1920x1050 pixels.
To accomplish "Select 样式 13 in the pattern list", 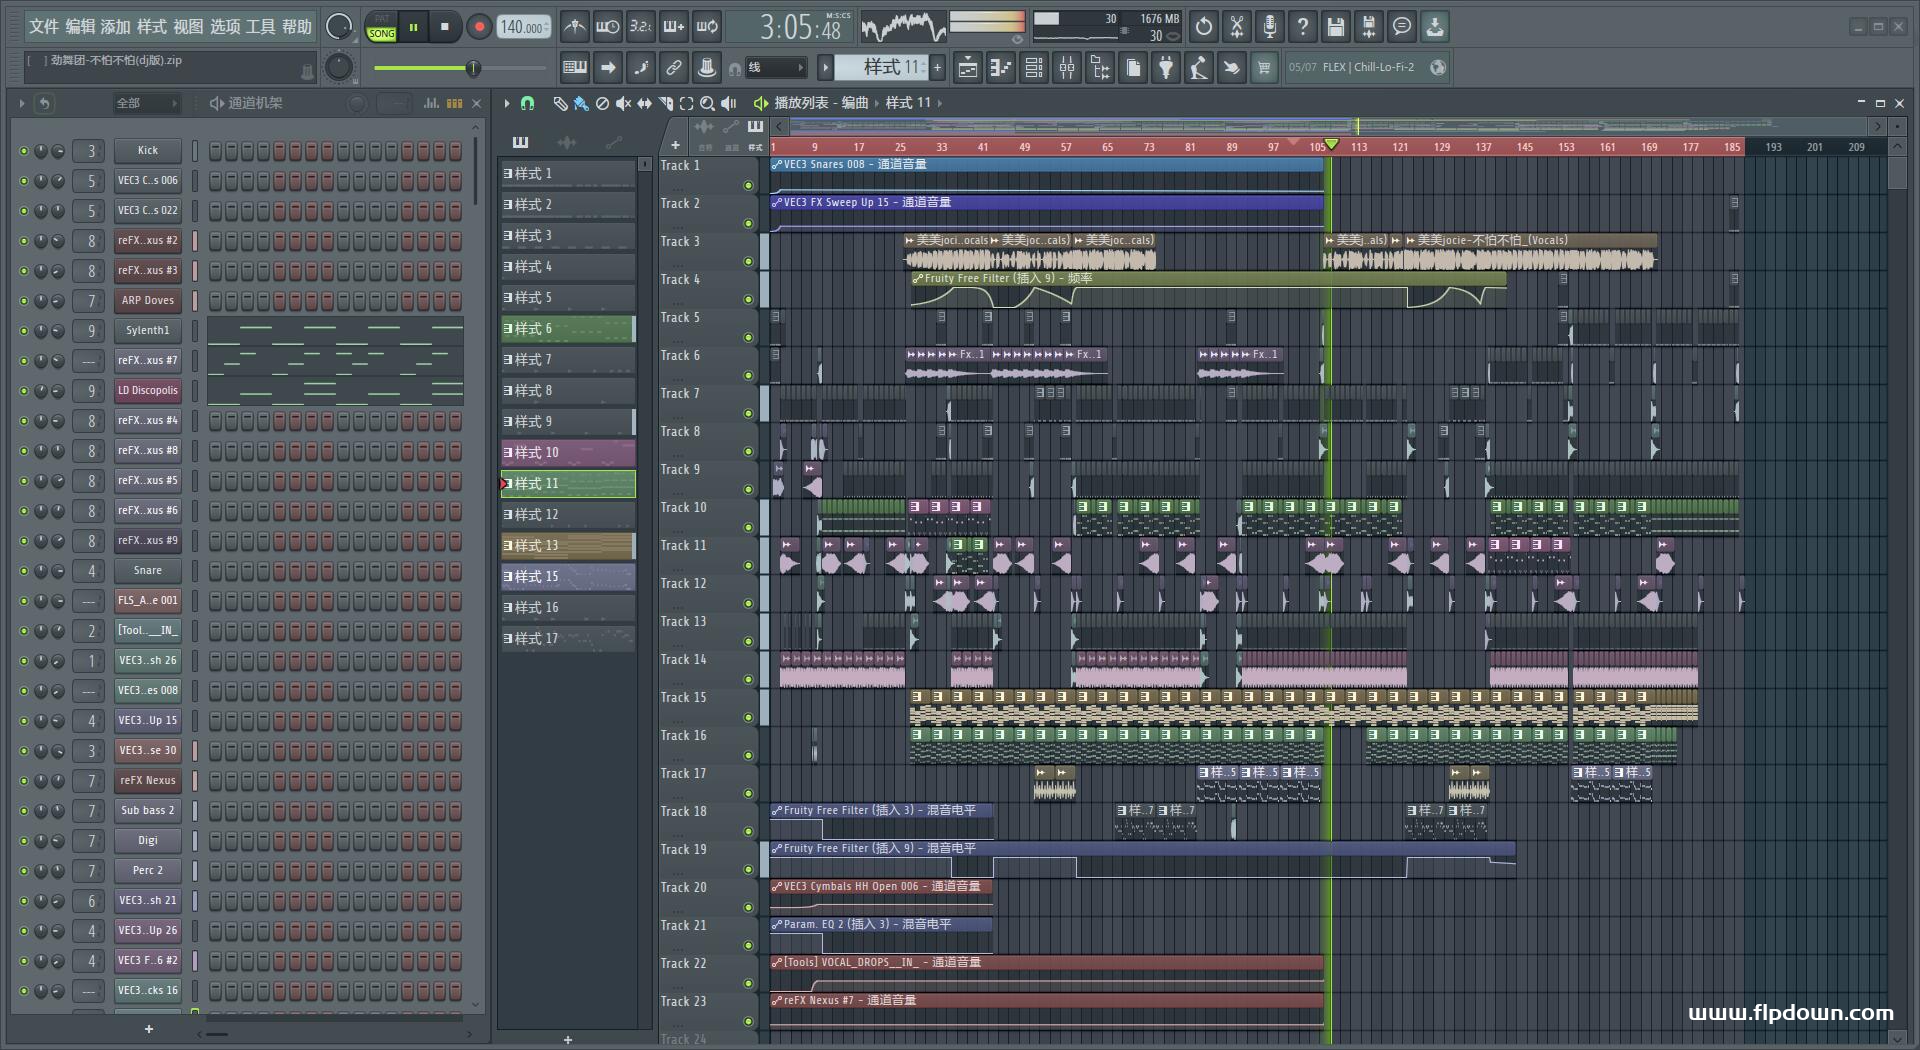I will tap(567, 546).
